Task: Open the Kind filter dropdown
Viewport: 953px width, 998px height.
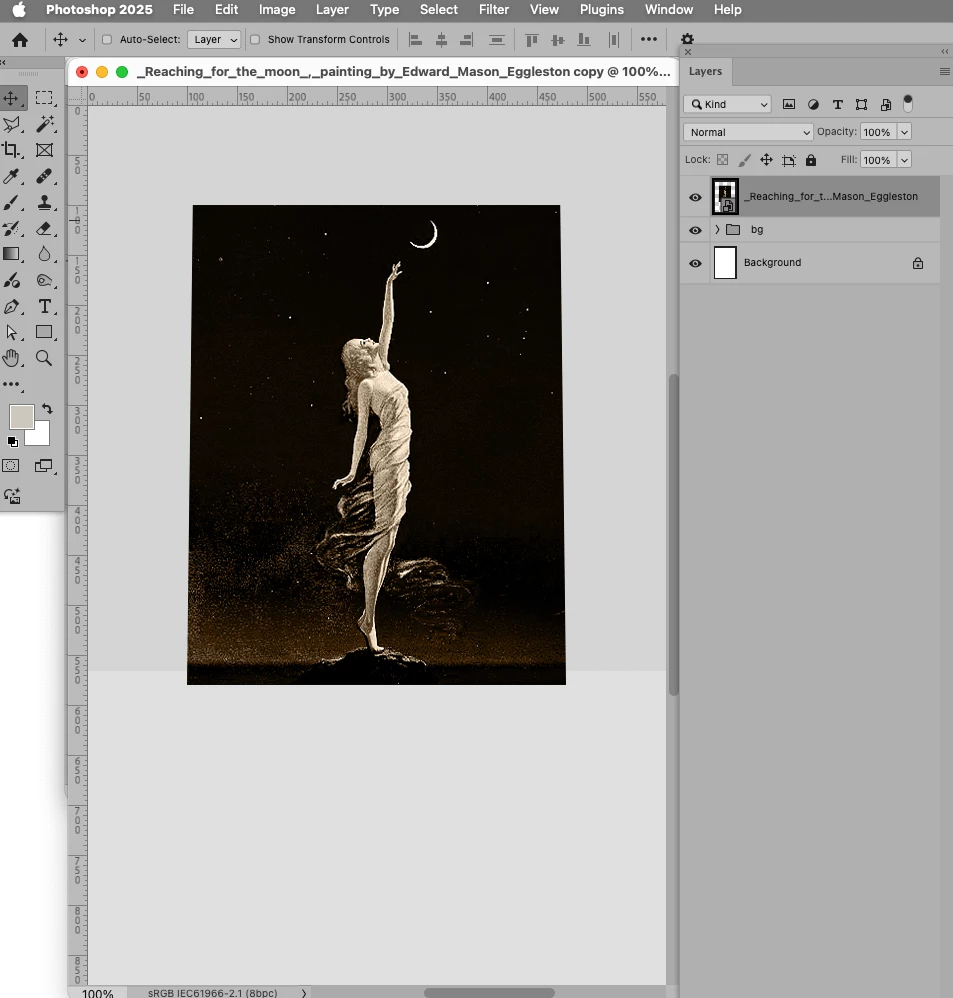Action: coord(728,104)
